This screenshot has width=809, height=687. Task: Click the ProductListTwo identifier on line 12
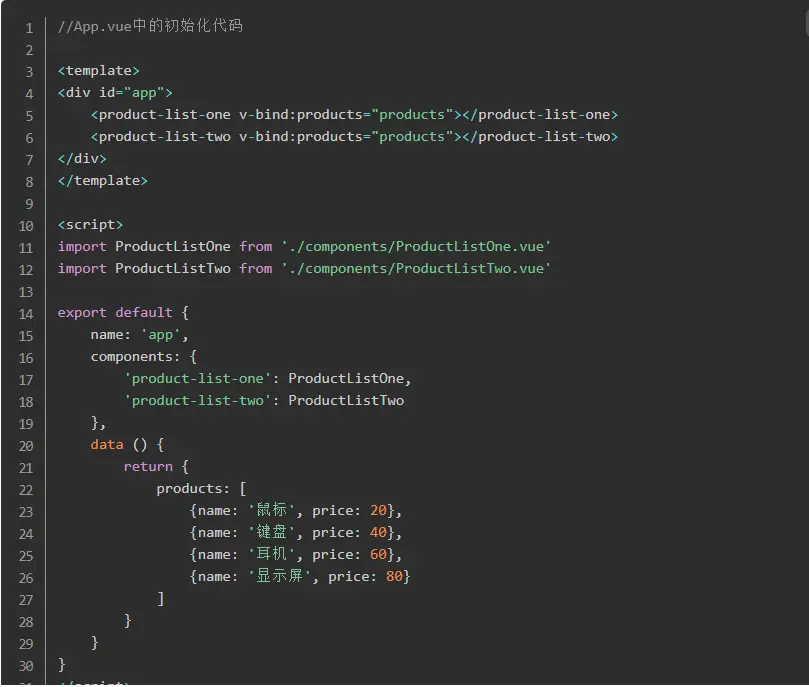tap(173, 269)
